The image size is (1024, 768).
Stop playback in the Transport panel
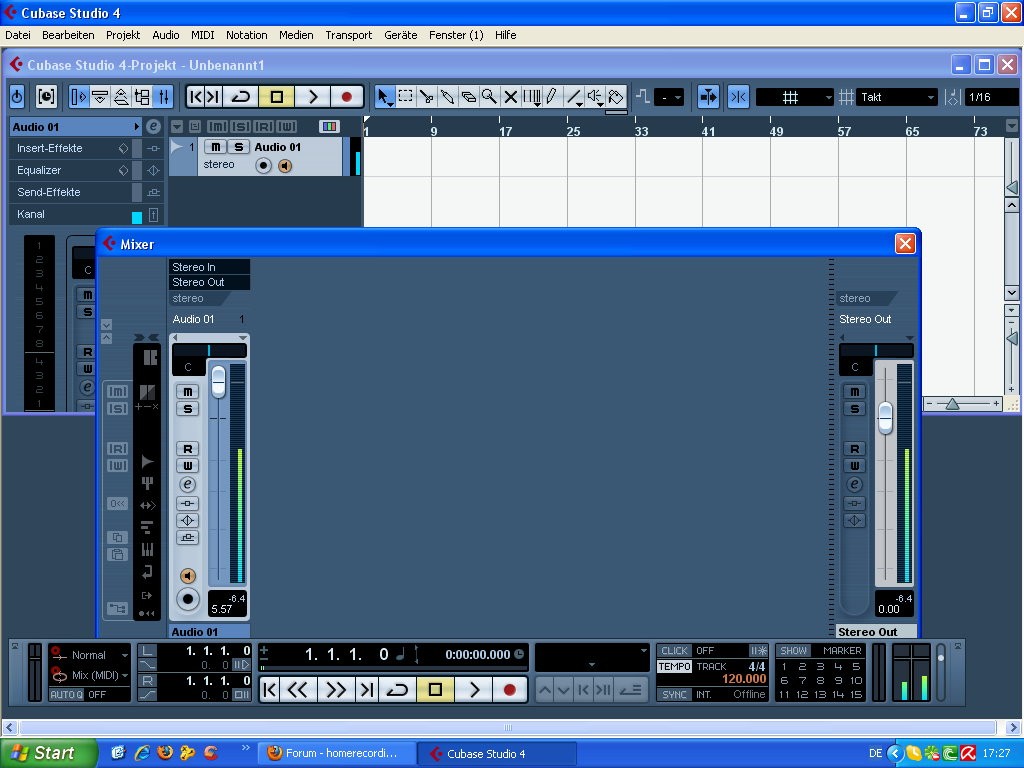pyautogui.click(x=436, y=690)
